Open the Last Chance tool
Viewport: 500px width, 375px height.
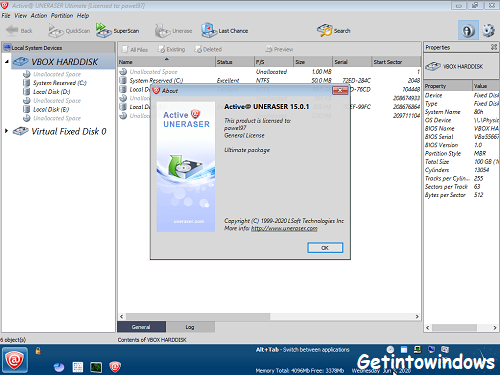[x=225, y=31]
